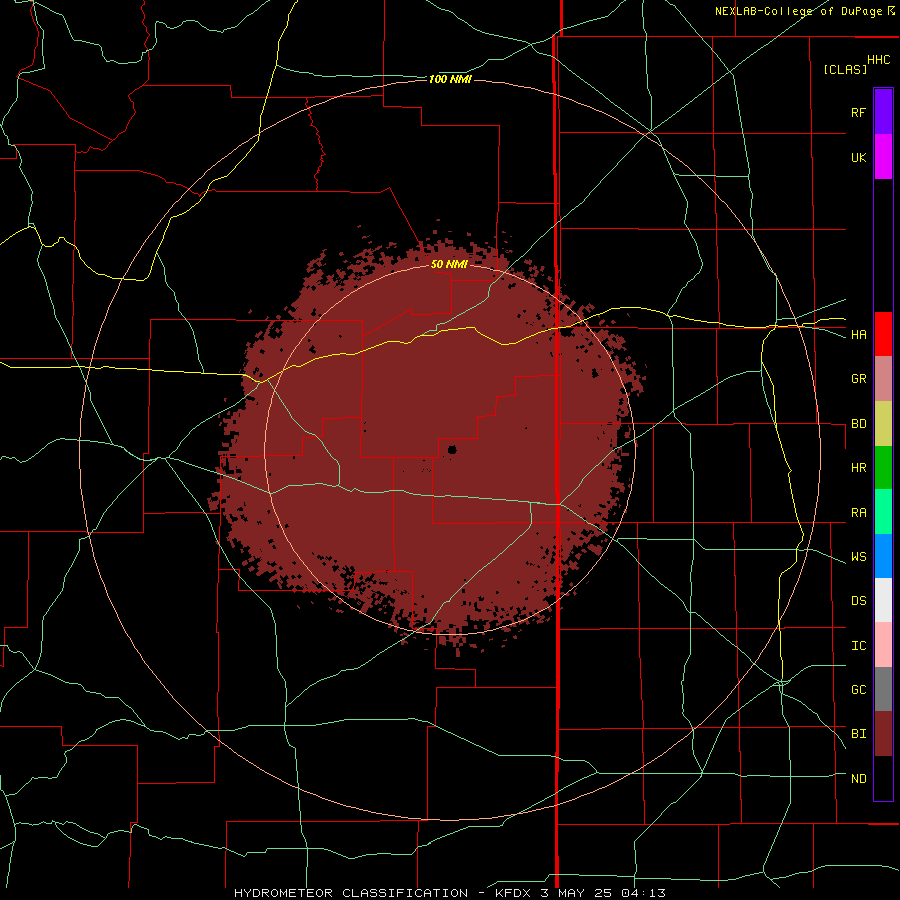This screenshot has width=900, height=900.
Task: Click the IC light pink legend swatch
Action: click(883, 645)
